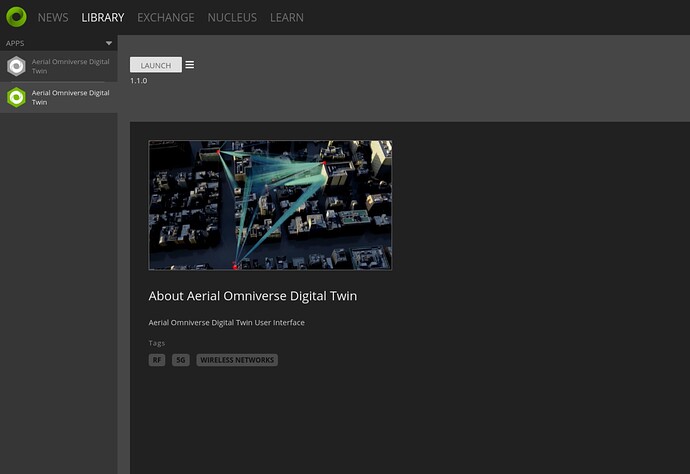Click the LAUNCH button
The width and height of the screenshot is (690, 474).
pos(156,65)
